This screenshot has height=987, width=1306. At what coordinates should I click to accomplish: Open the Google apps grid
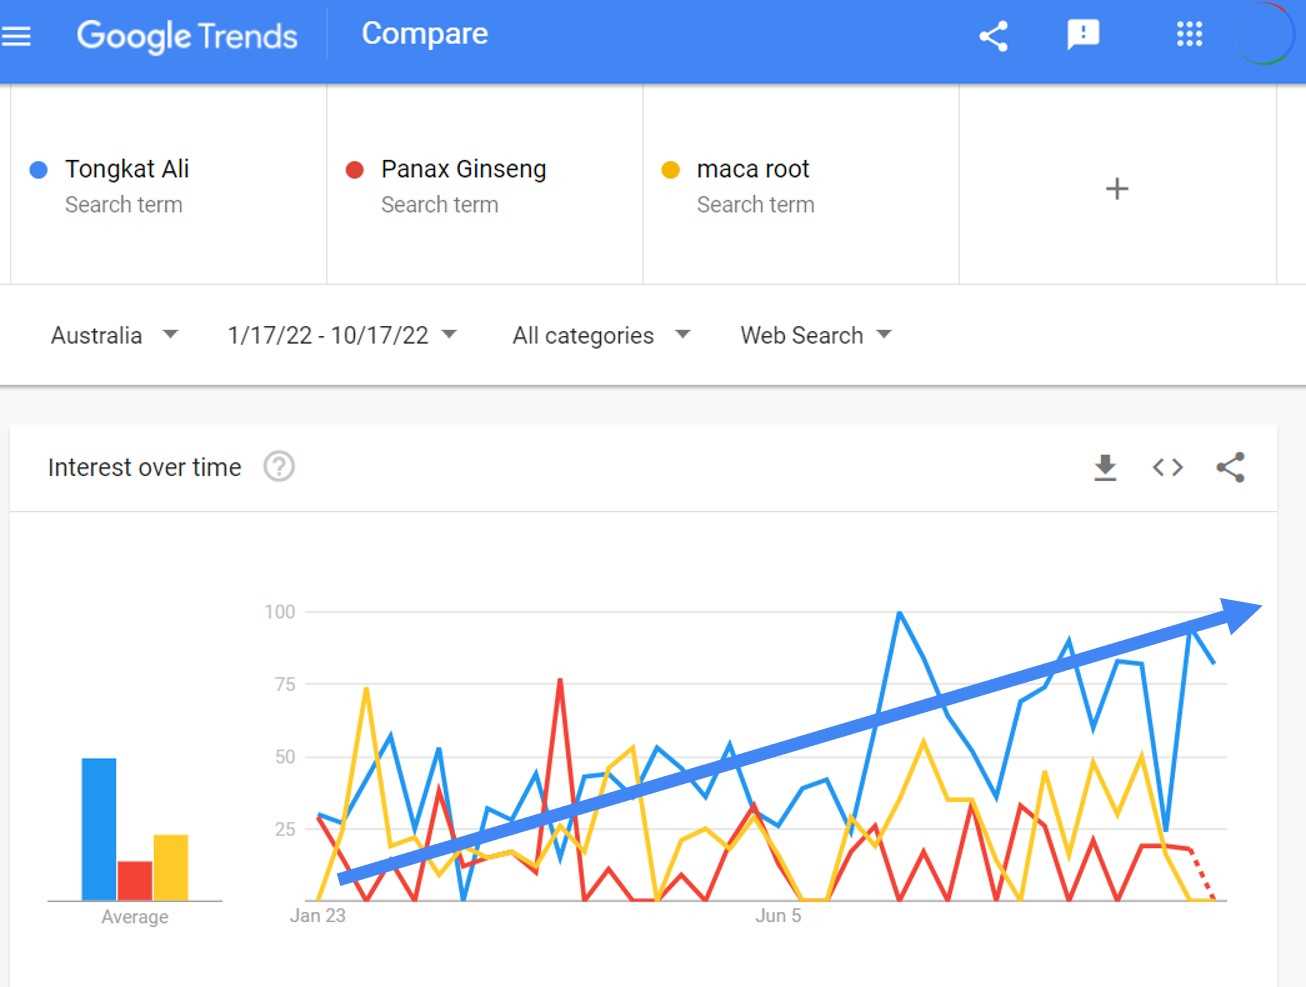tap(1189, 35)
